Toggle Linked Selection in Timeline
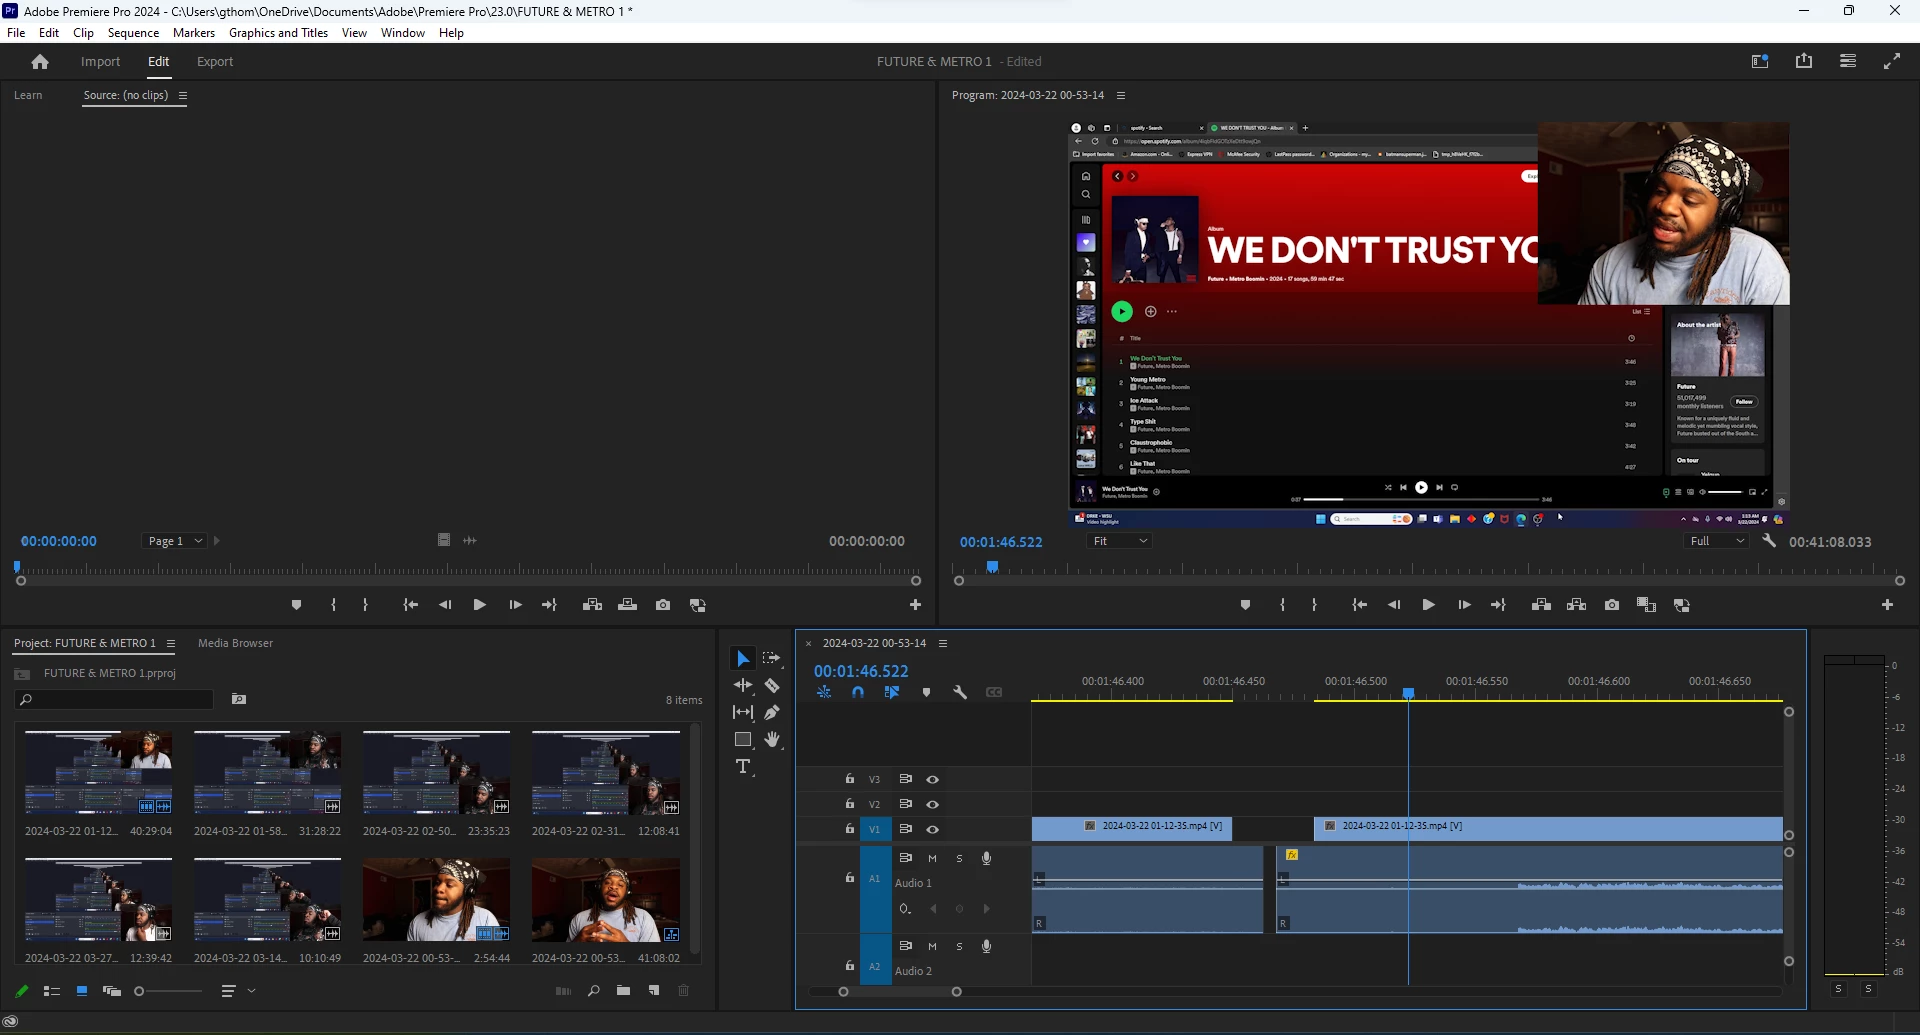The width and height of the screenshot is (1920, 1035). (x=891, y=692)
